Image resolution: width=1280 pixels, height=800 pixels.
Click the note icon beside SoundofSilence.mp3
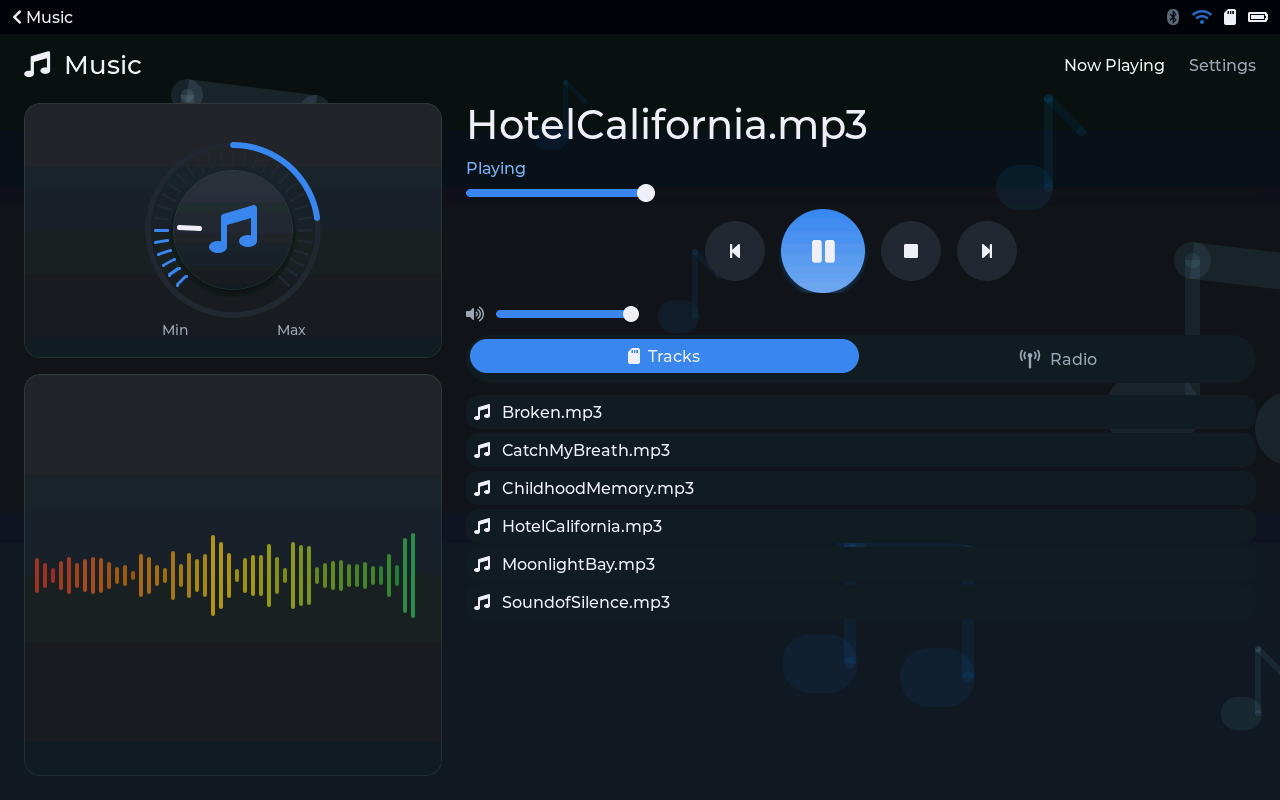[x=482, y=602]
